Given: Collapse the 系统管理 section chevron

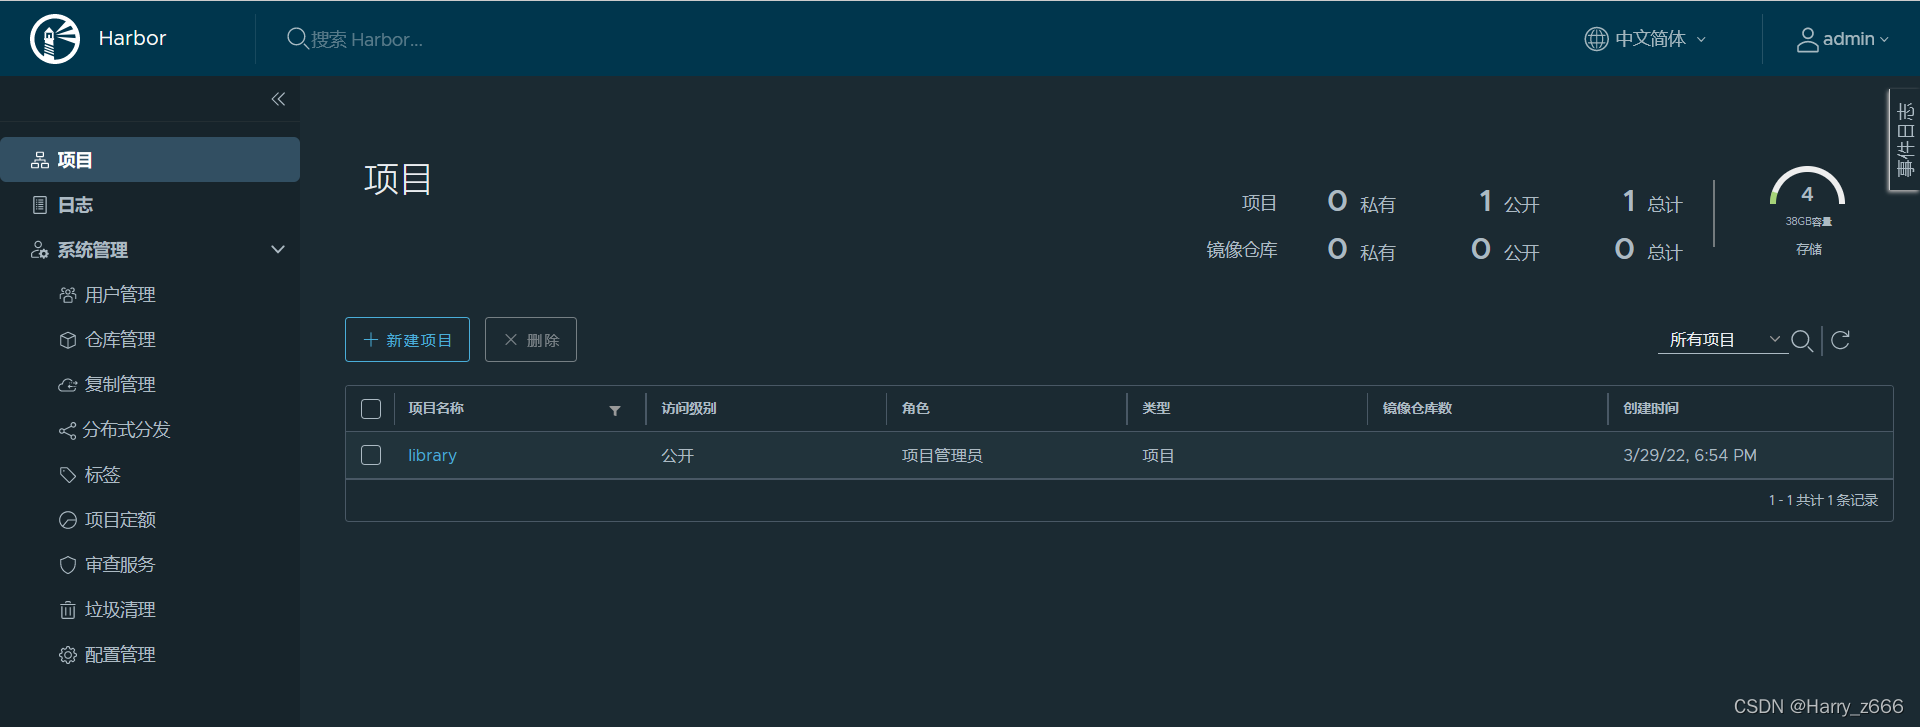Looking at the screenshot, I should pyautogui.click(x=278, y=249).
